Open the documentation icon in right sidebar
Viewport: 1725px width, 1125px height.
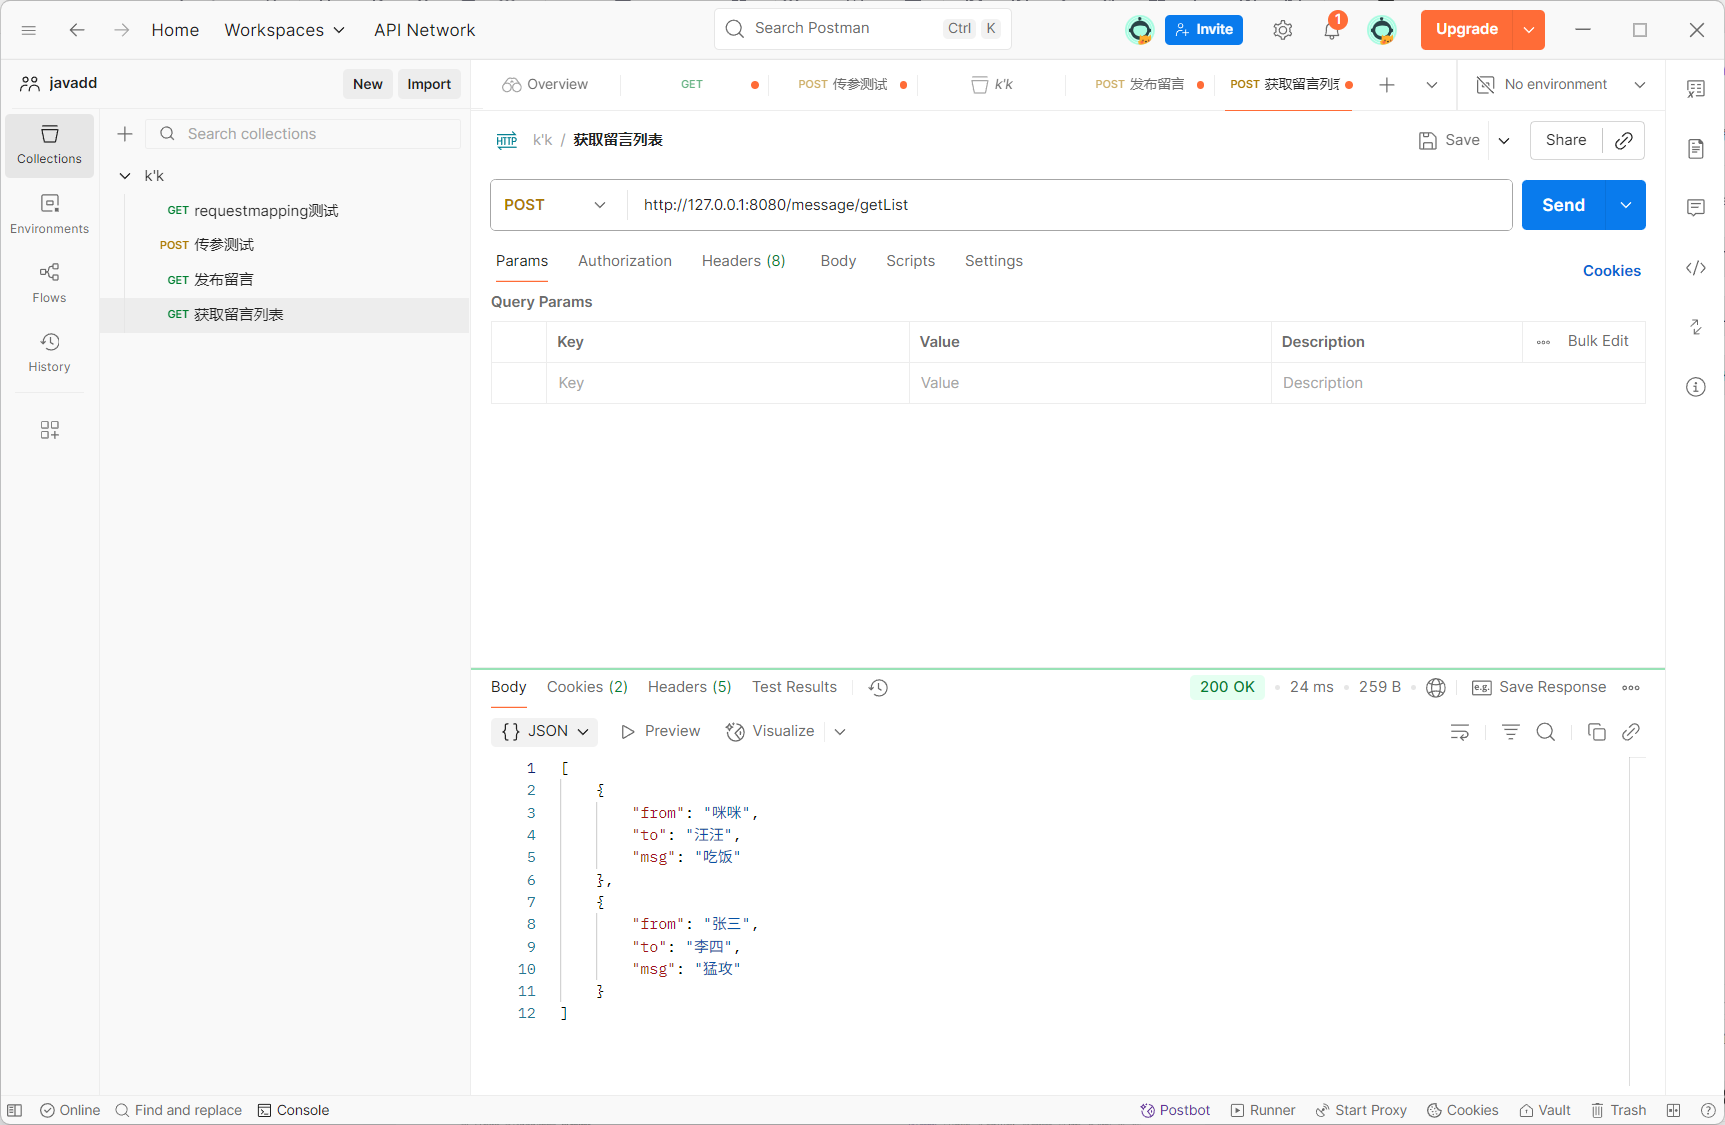pyautogui.click(x=1696, y=149)
